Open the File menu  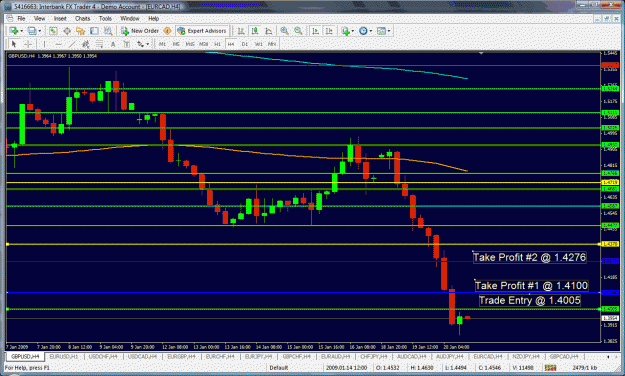click(21, 18)
